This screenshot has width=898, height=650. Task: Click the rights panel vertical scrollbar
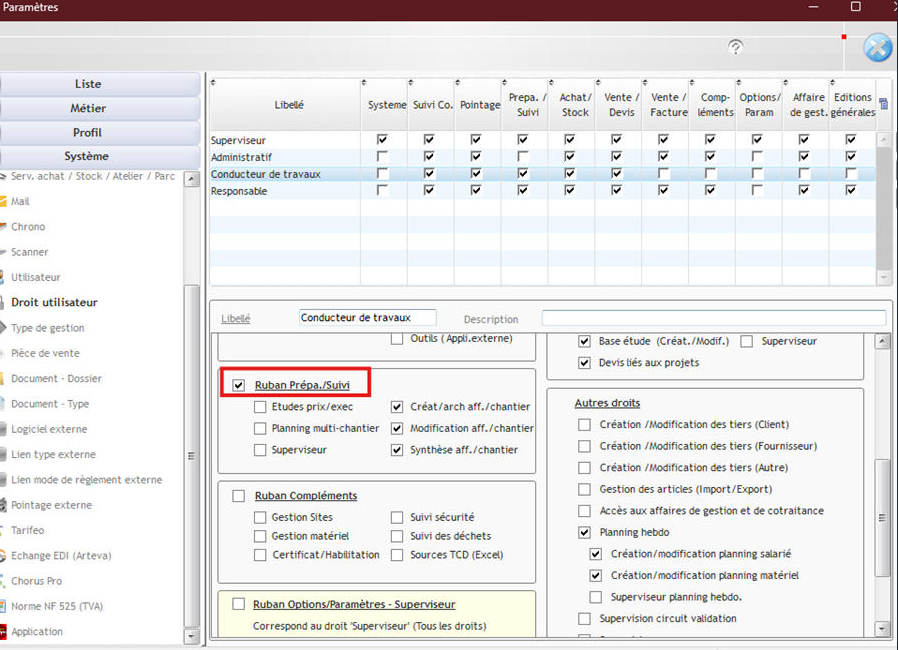point(883,484)
